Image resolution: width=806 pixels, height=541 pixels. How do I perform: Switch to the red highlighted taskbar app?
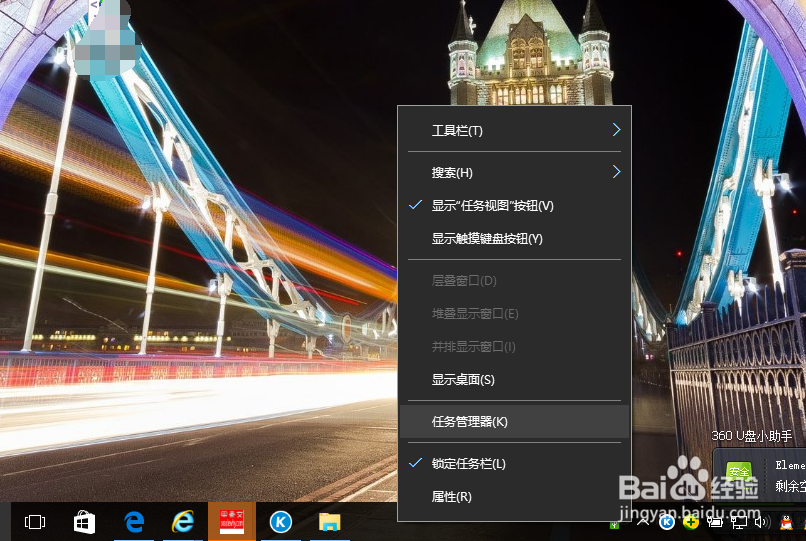[x=232, y=521]
